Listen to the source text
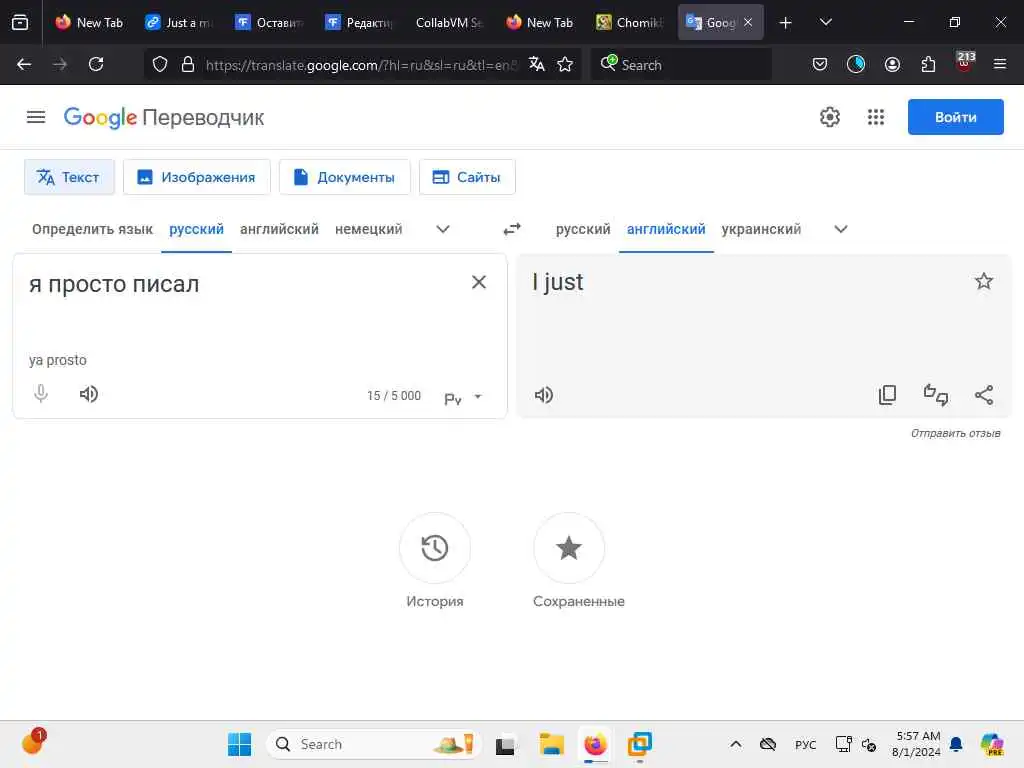This screenshot has height=768, width=1024. 89,394
